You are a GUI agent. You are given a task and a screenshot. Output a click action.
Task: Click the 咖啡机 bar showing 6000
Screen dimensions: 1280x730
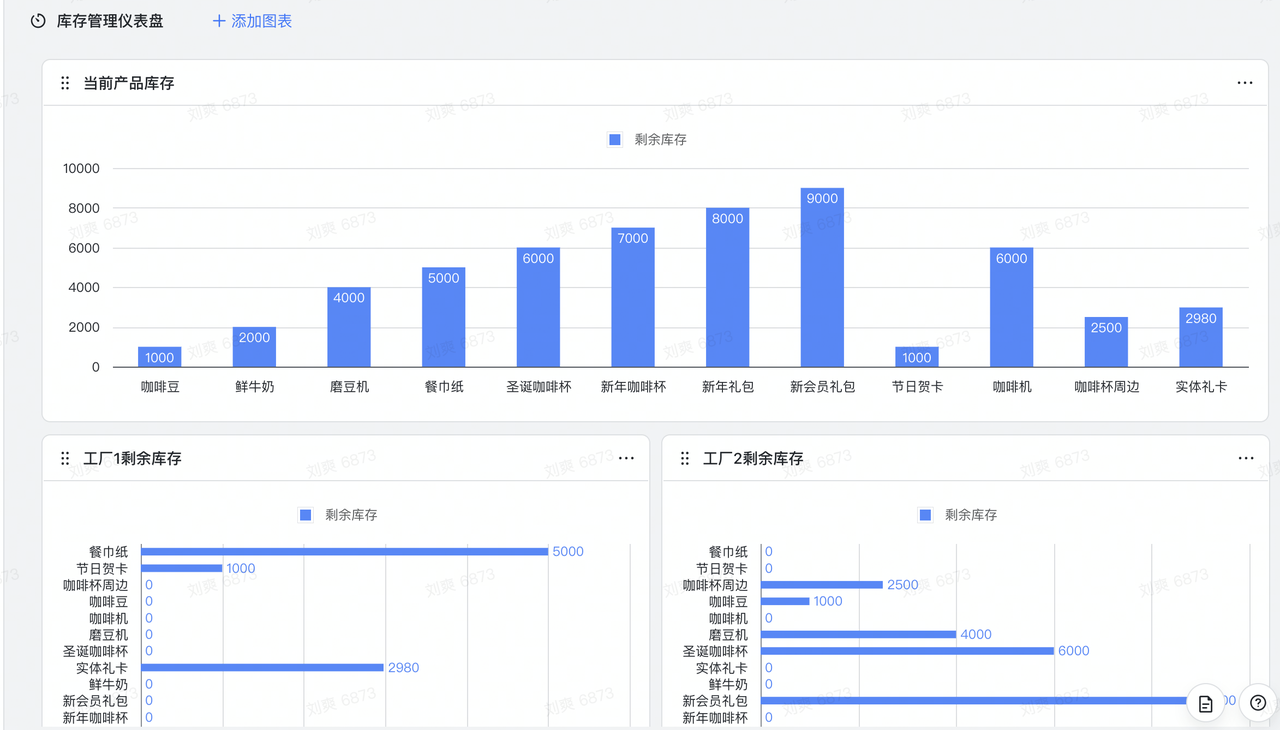1011,310
